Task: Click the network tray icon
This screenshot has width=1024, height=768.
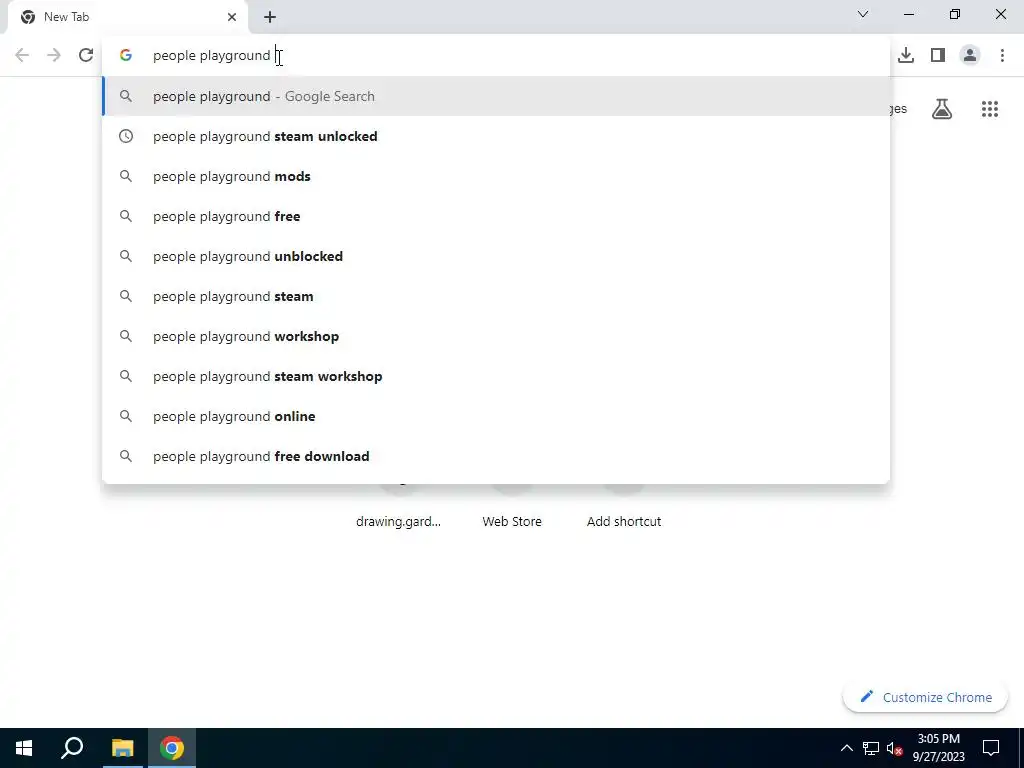Action: pos(871,748)
